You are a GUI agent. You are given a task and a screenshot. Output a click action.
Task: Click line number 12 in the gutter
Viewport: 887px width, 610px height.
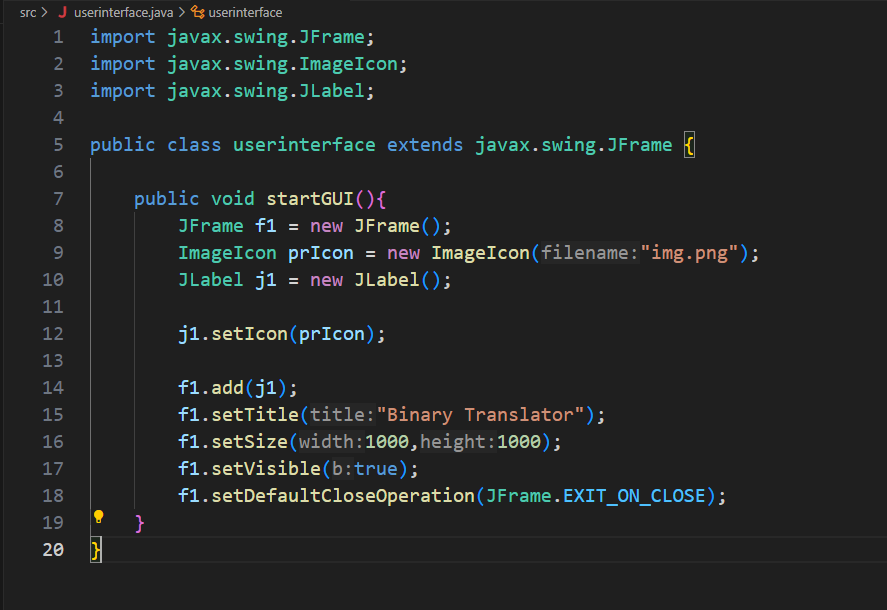[x=52, y=334]
